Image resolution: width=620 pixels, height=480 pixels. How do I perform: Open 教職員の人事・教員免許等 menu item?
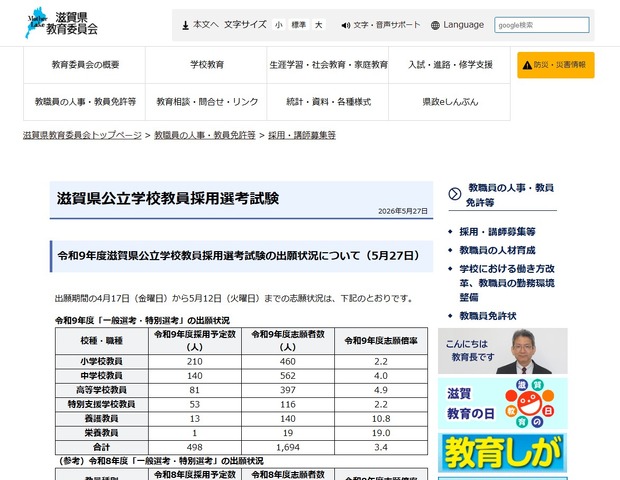(x=85, y=102)
